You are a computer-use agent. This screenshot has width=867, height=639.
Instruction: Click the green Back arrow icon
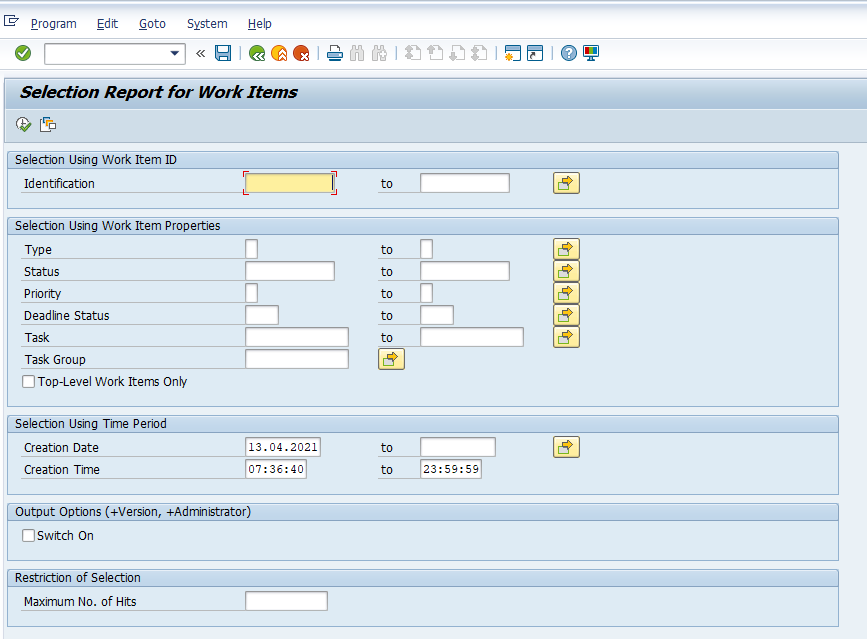(257, 53)
